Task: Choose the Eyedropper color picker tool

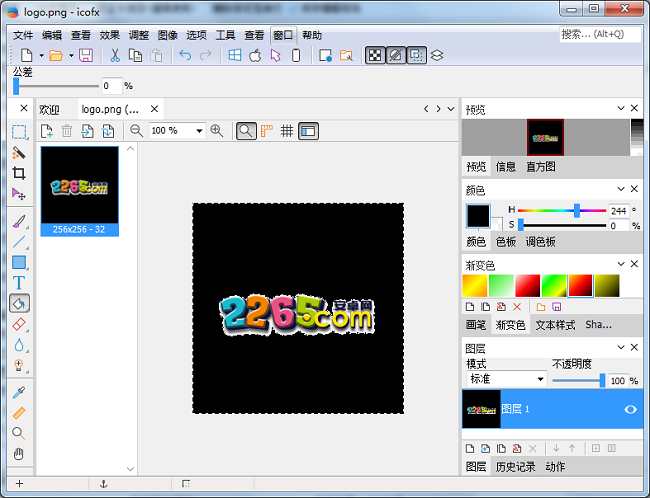Action: point(18,393)
